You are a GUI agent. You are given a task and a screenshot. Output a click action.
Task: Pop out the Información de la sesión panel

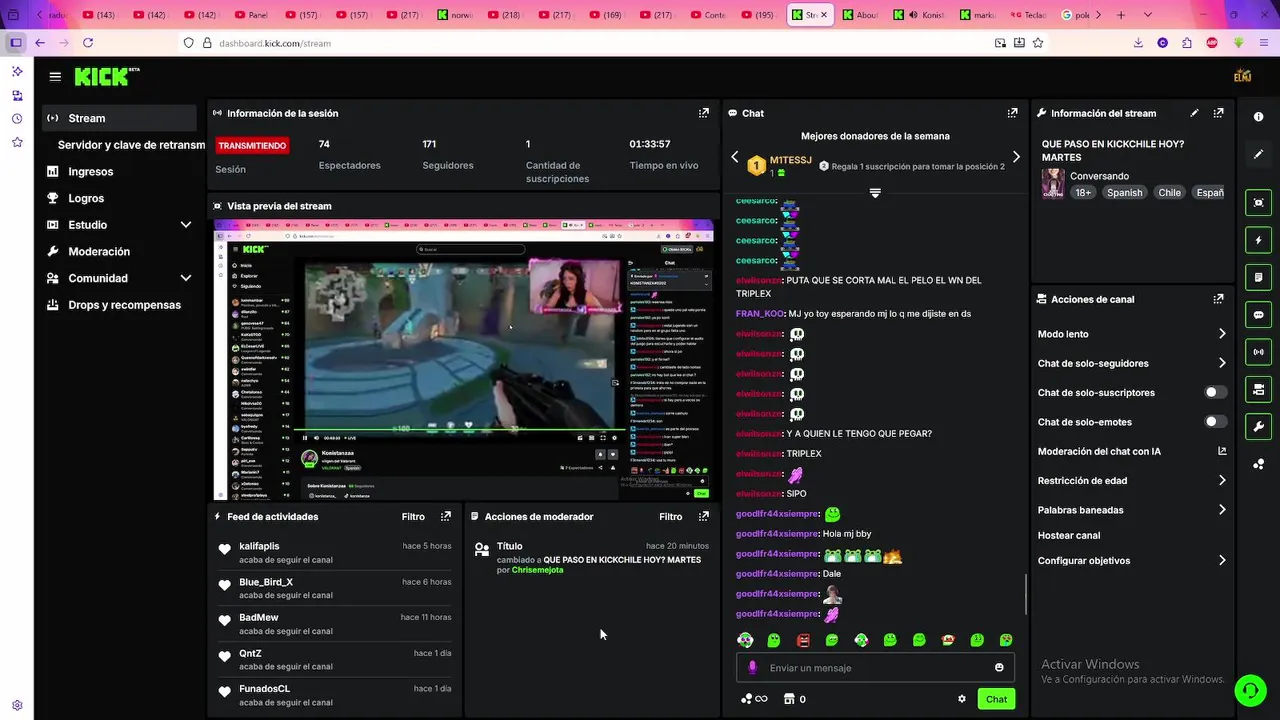[x=703, y=113]
